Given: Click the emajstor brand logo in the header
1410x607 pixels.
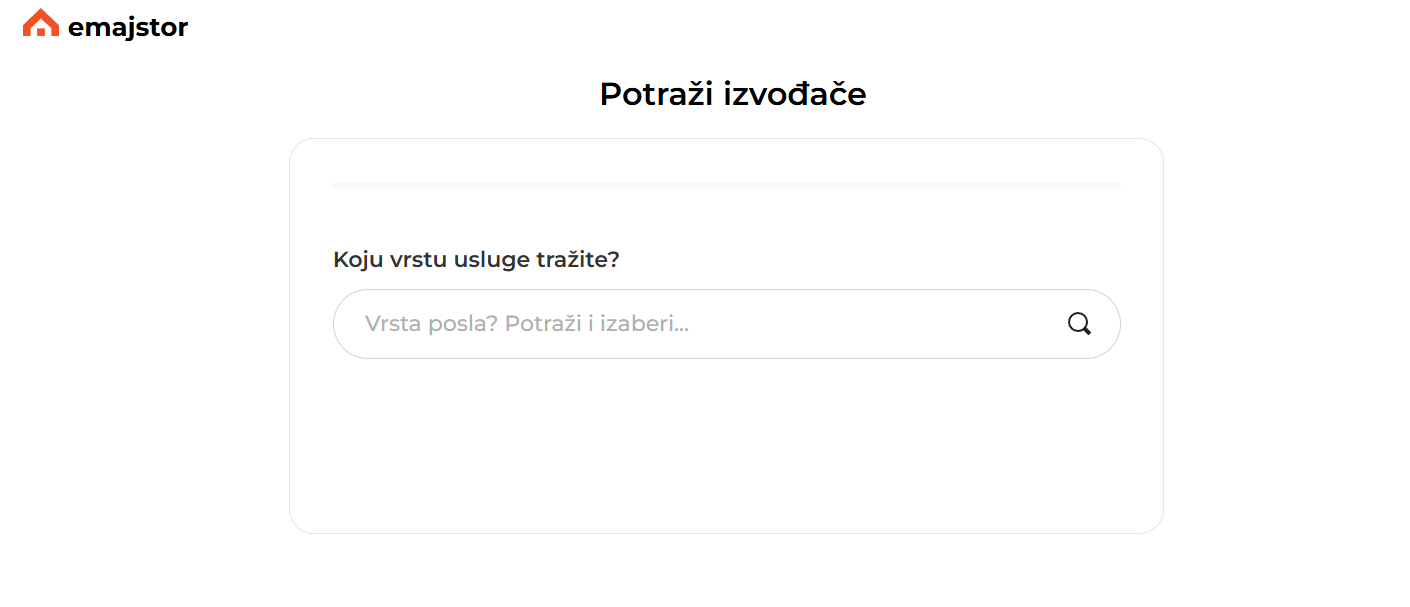Looking at the screenshot, I should (105, 25).
